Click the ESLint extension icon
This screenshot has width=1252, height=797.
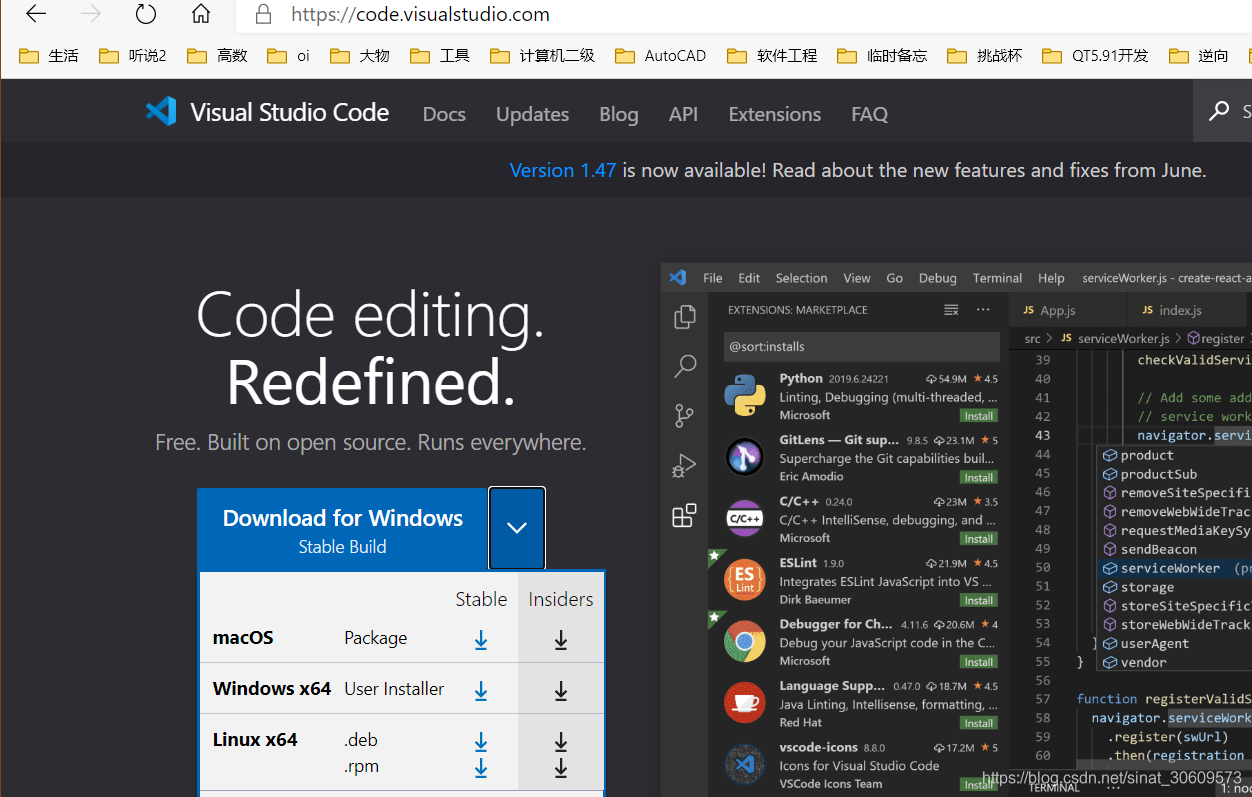click(745, 580)
